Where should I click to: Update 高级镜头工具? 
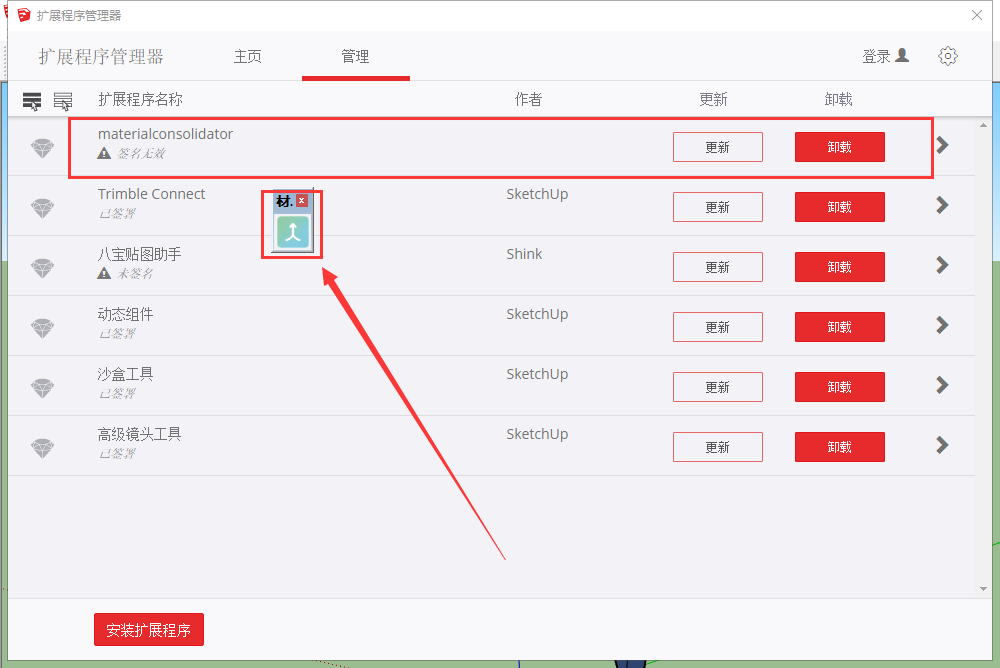717,447
